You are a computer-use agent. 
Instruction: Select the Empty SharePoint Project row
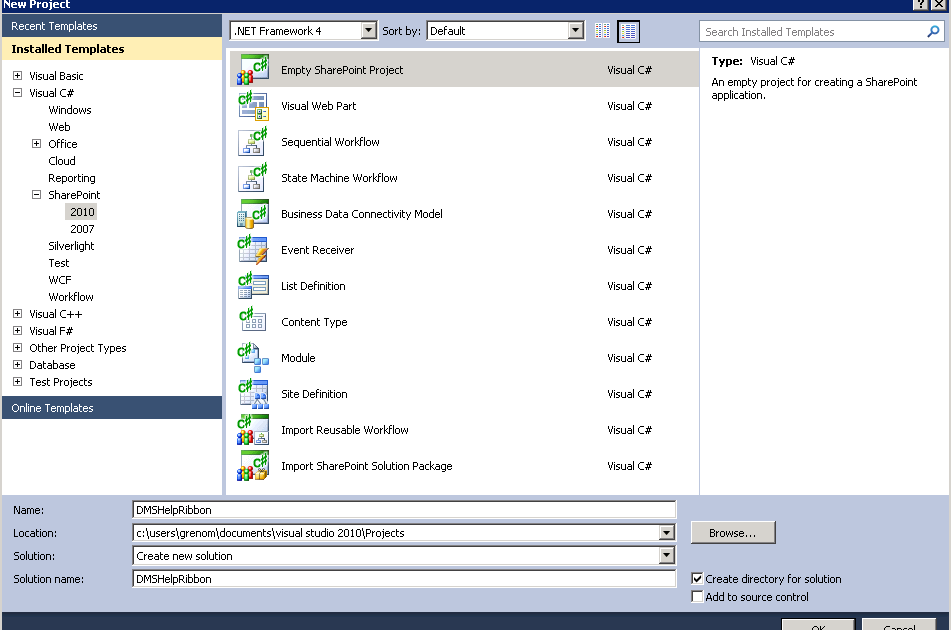[x=465, y=70]
